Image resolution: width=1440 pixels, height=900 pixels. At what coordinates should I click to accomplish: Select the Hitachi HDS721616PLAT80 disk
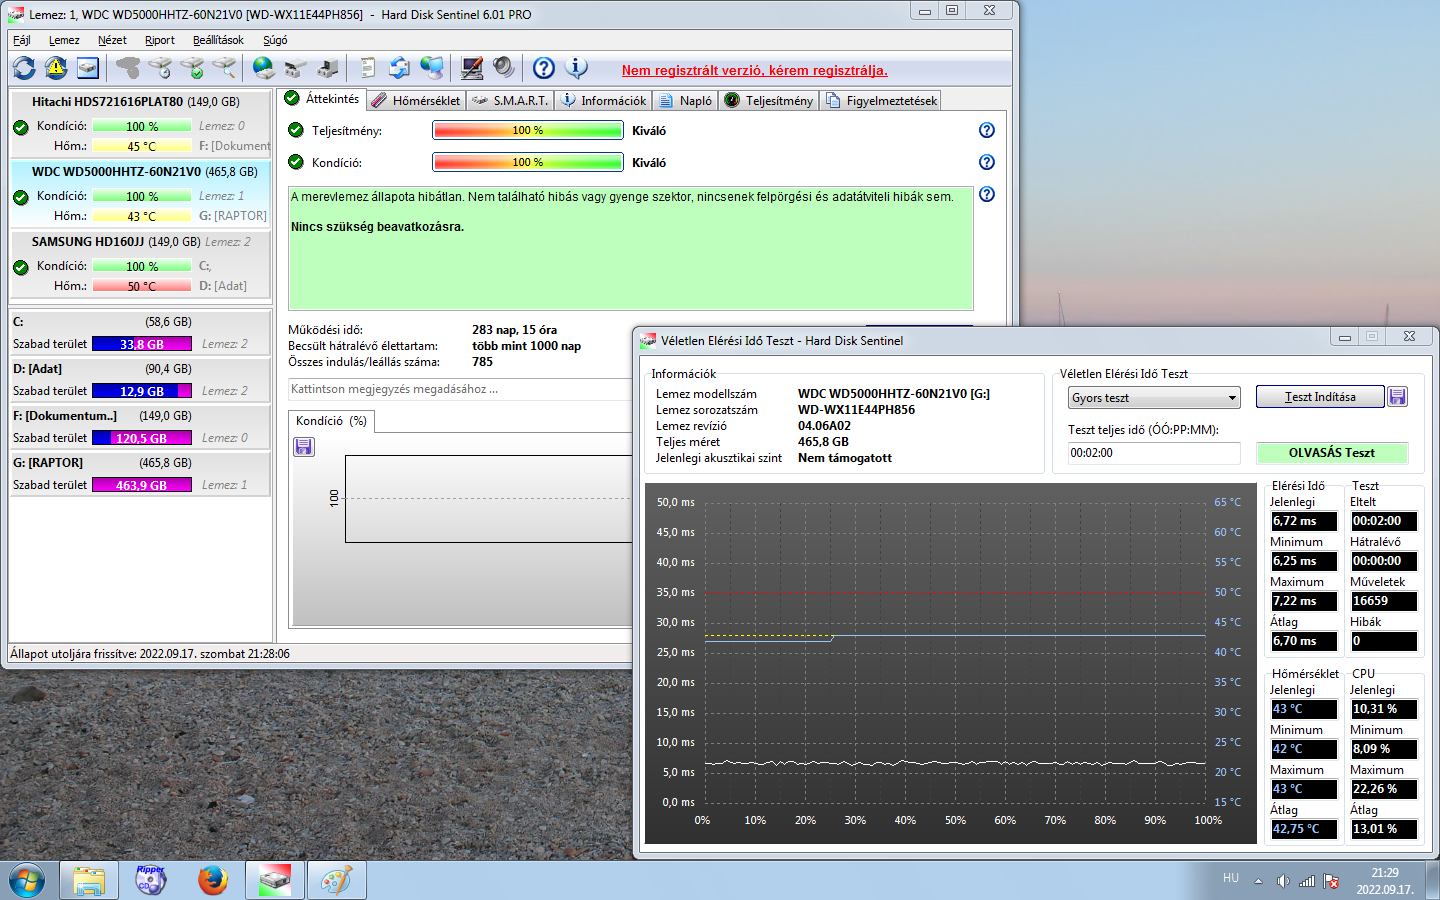140,123
